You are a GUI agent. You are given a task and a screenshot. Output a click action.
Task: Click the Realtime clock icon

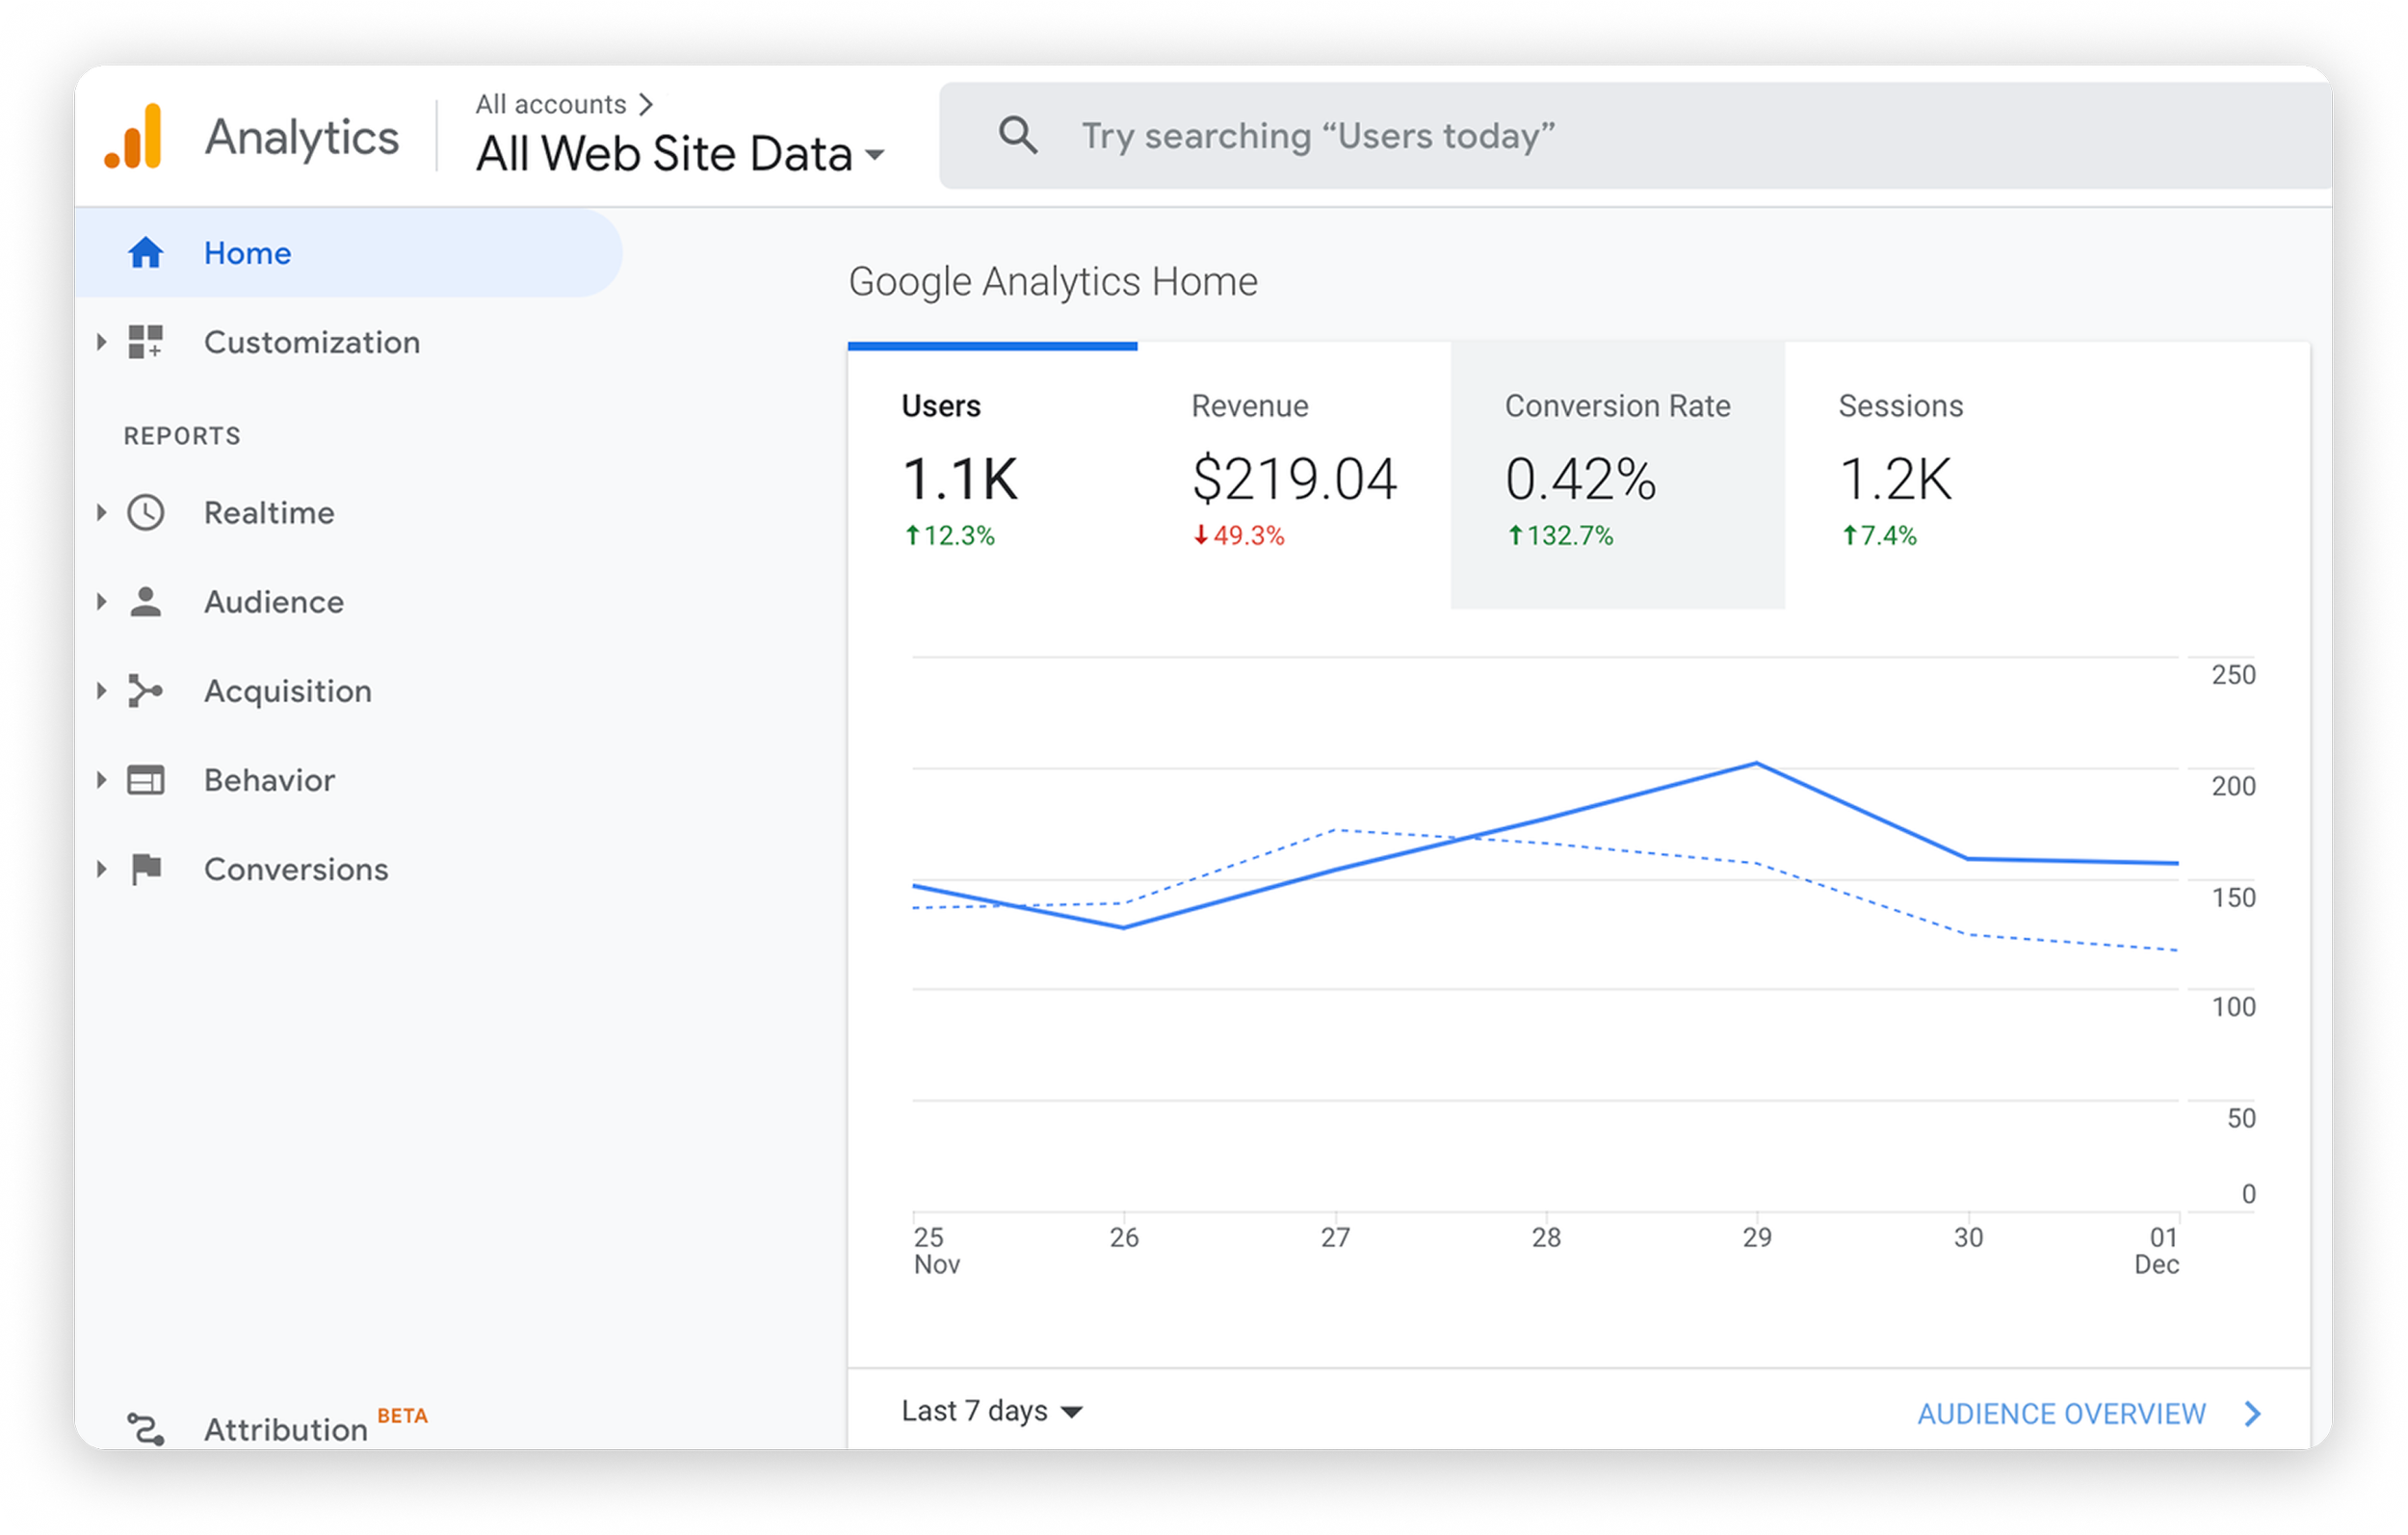click(x=146, y=513)
